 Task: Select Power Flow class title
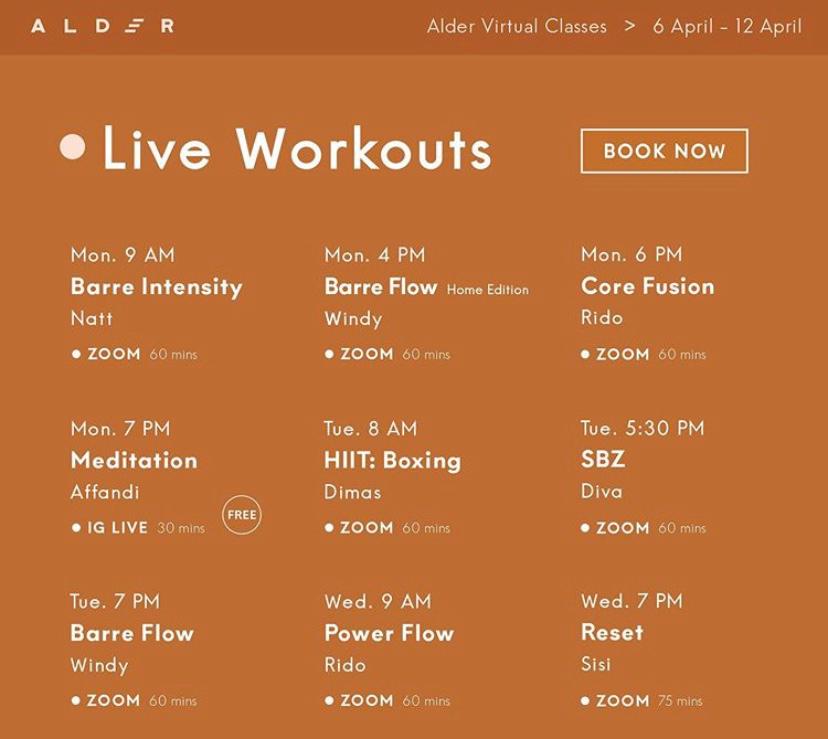389,633
